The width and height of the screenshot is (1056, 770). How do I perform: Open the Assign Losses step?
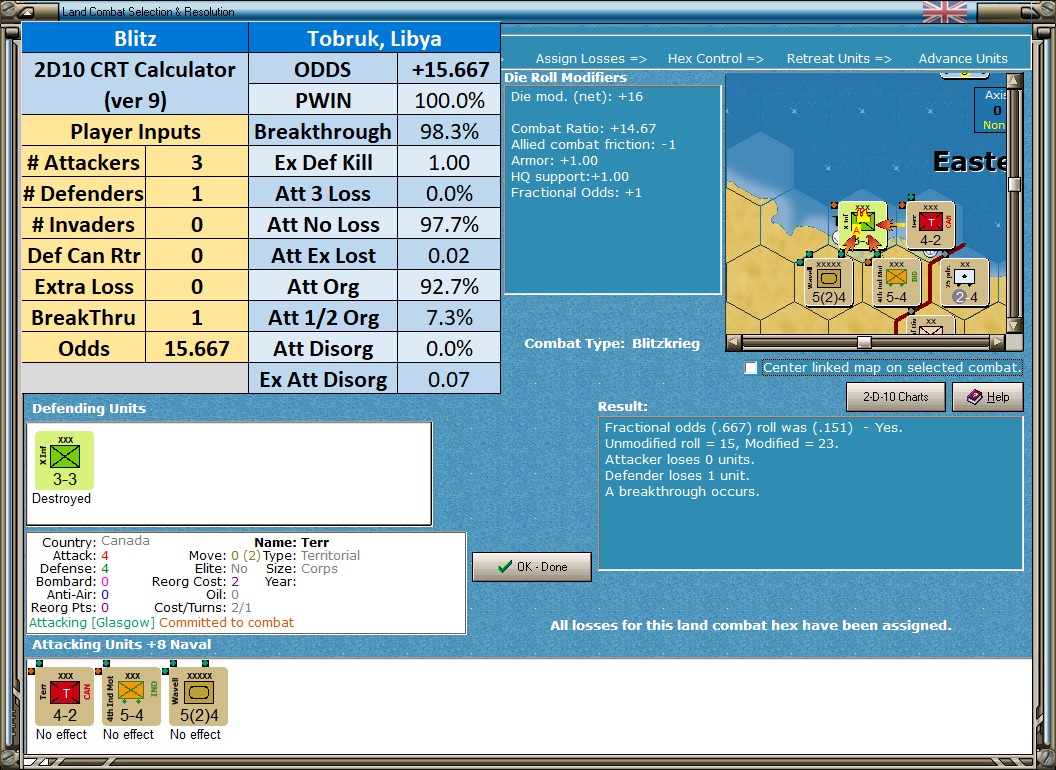591,59
